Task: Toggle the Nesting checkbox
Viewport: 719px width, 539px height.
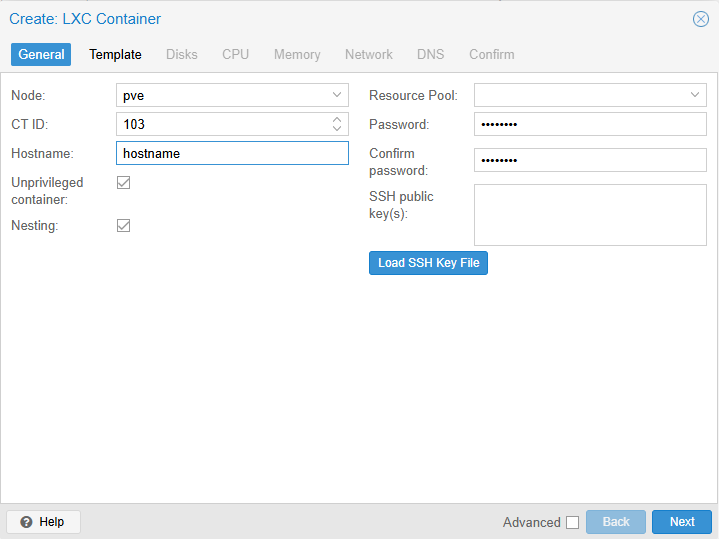Action: click(123, 226)
